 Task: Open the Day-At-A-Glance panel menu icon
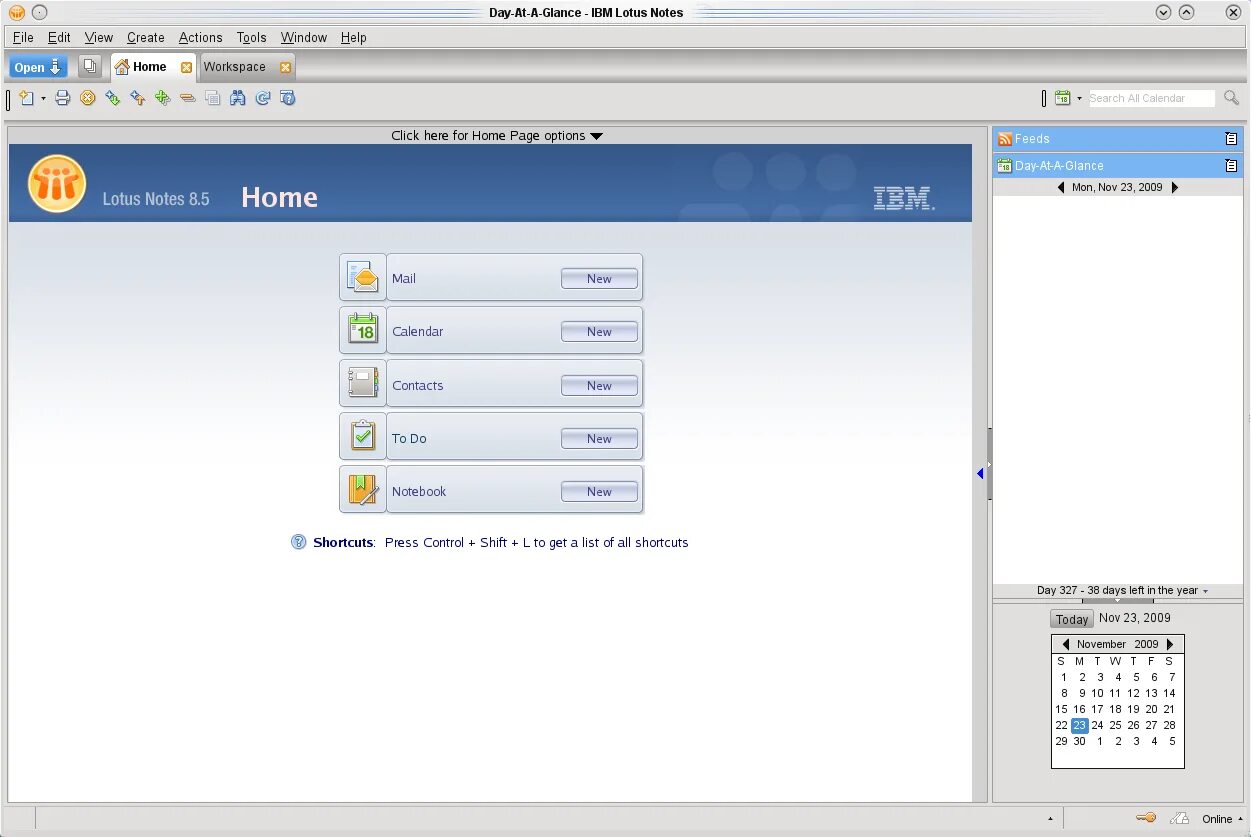tap(1231, 166)
